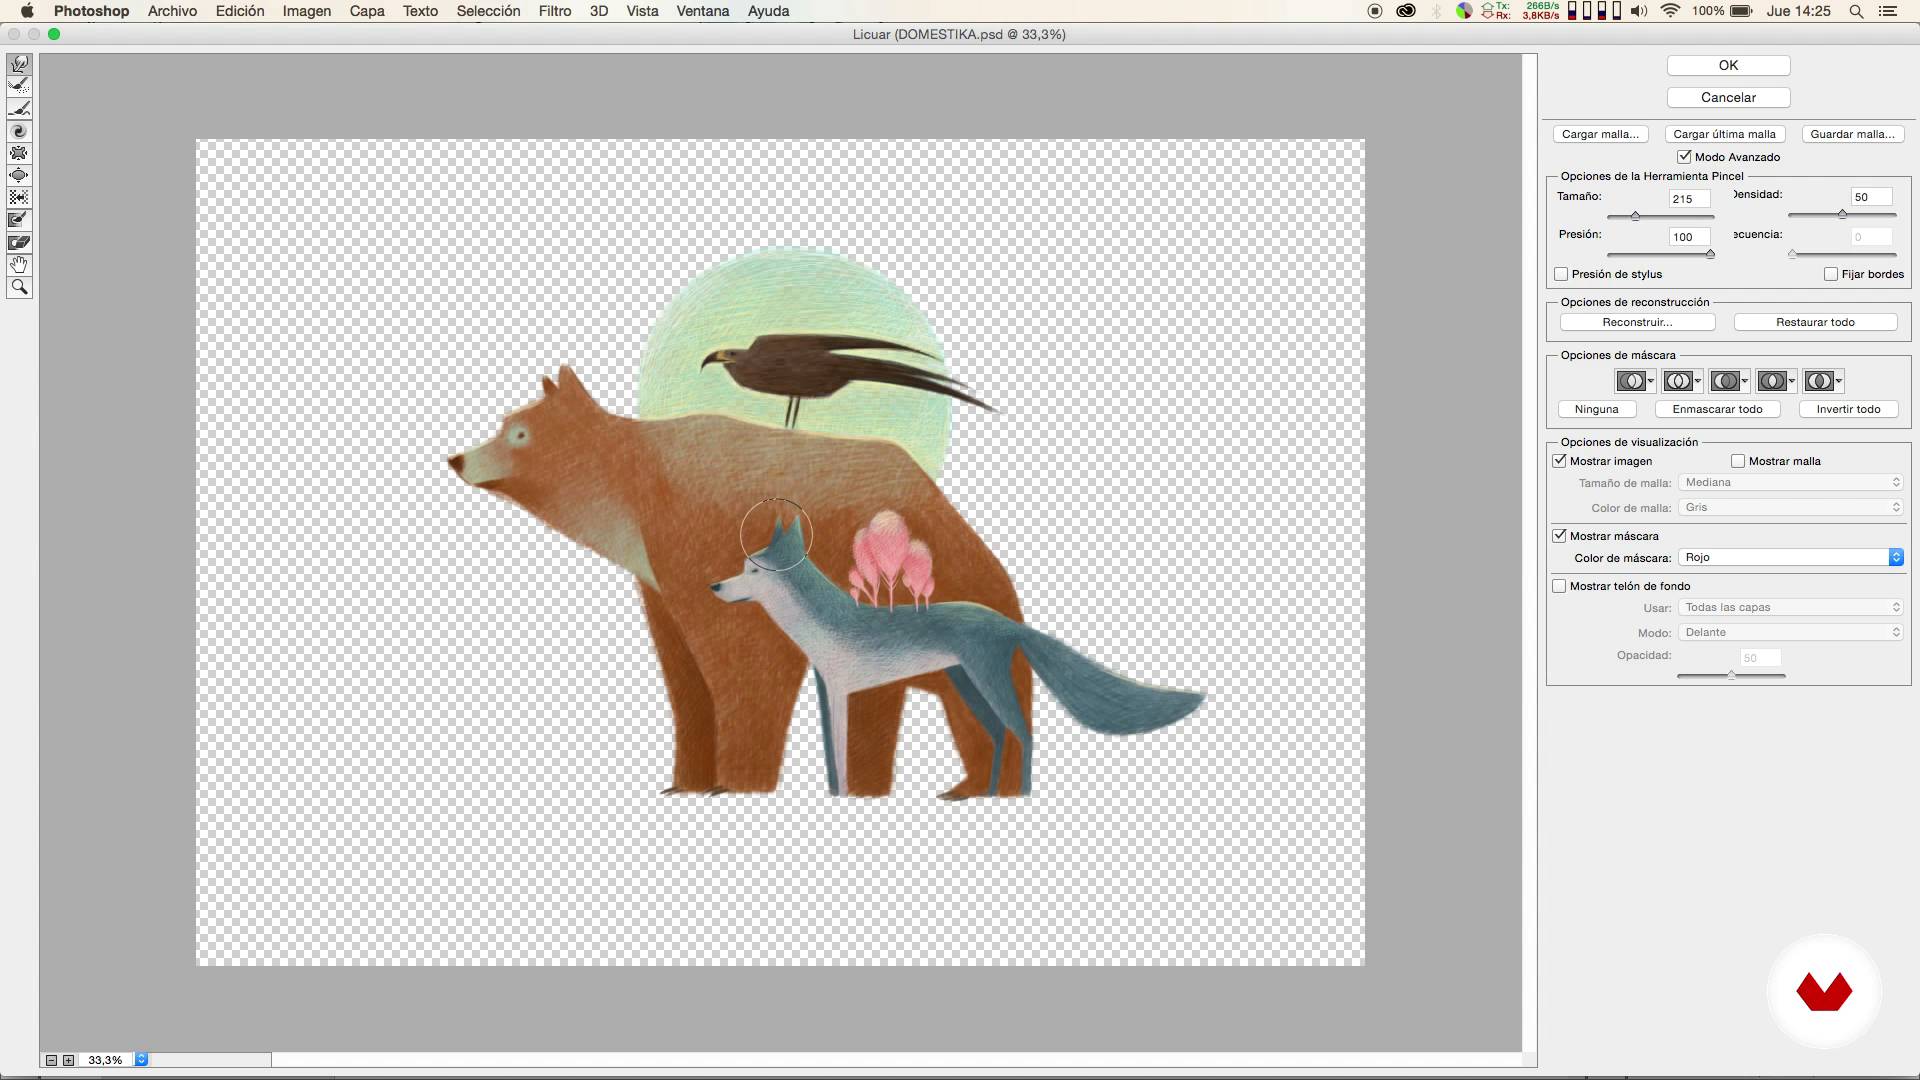1920x1080 pixels.
Task: Click the zoom out minus button
Action: [51, 1060]
